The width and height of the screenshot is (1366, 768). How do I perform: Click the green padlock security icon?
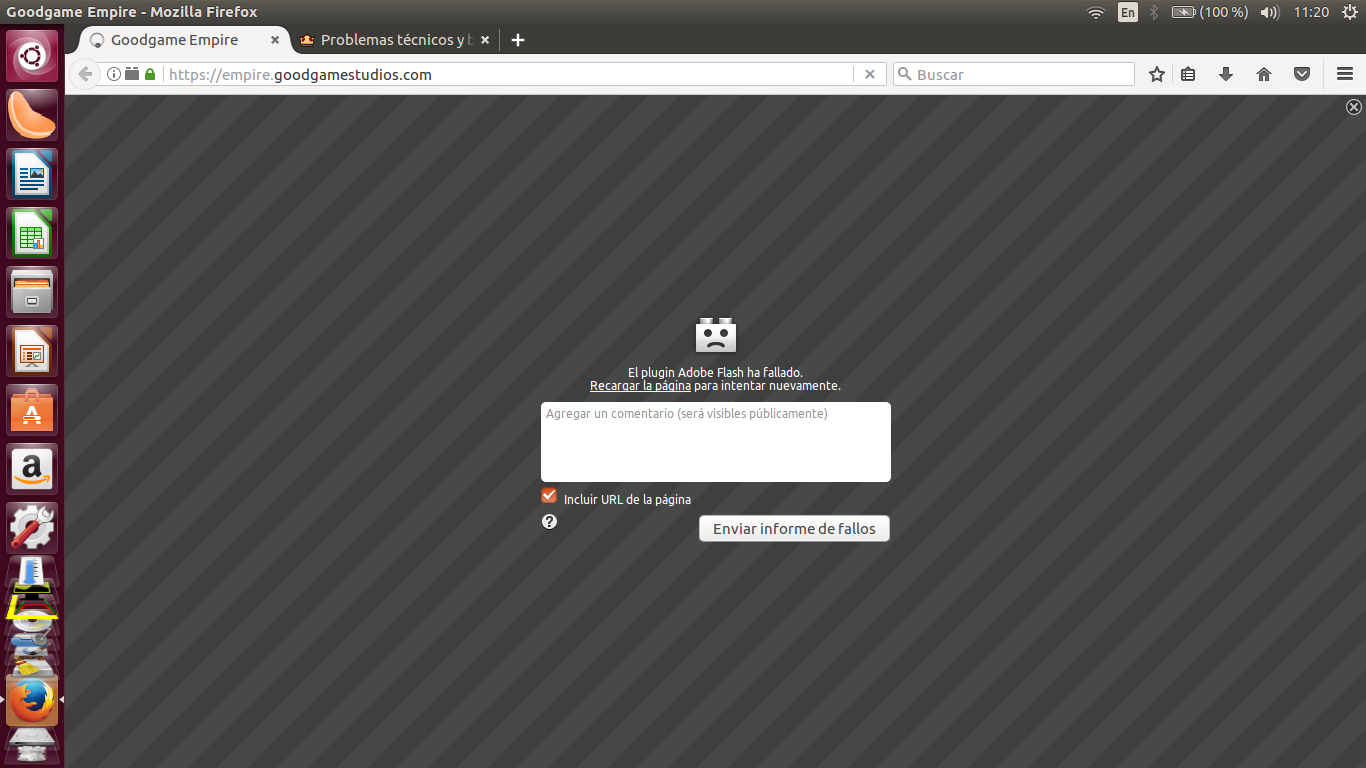(x=150, y=74)
